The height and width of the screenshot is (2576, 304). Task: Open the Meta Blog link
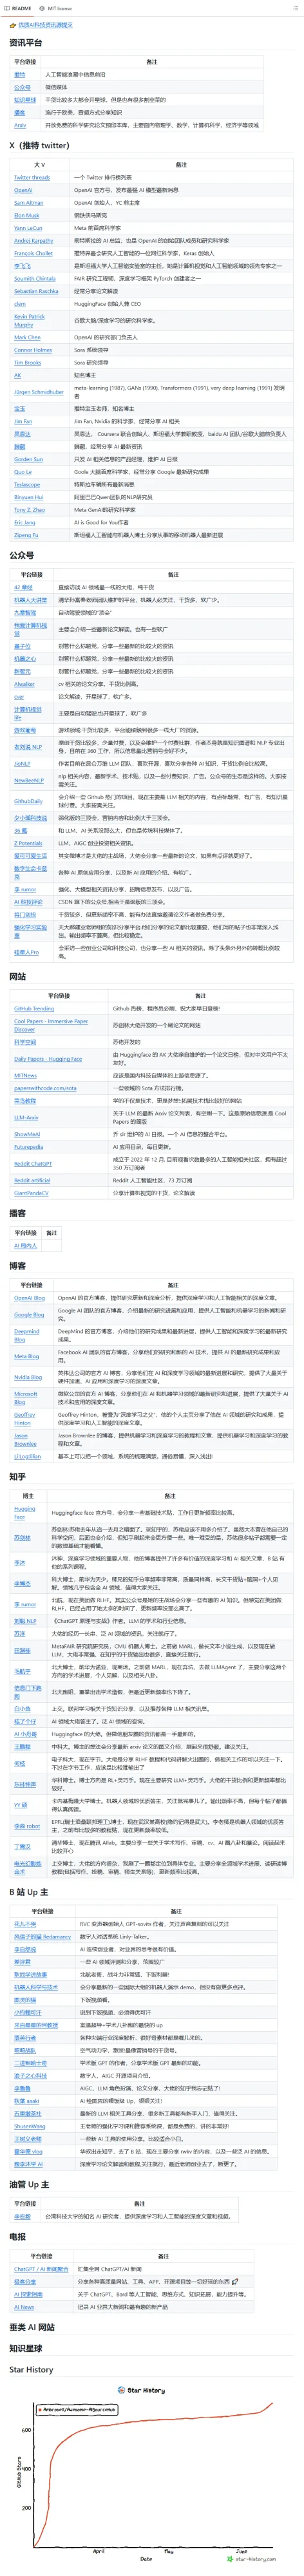click(26, 1356)
